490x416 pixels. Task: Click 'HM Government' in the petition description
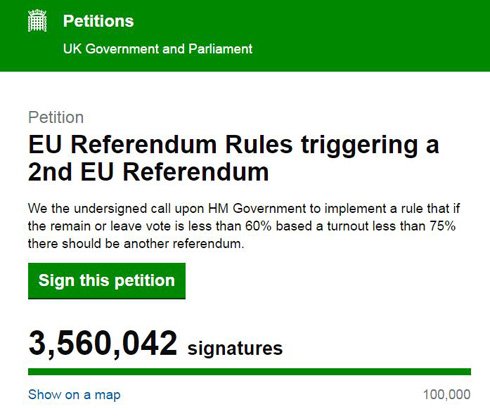(x=257, y=209)
